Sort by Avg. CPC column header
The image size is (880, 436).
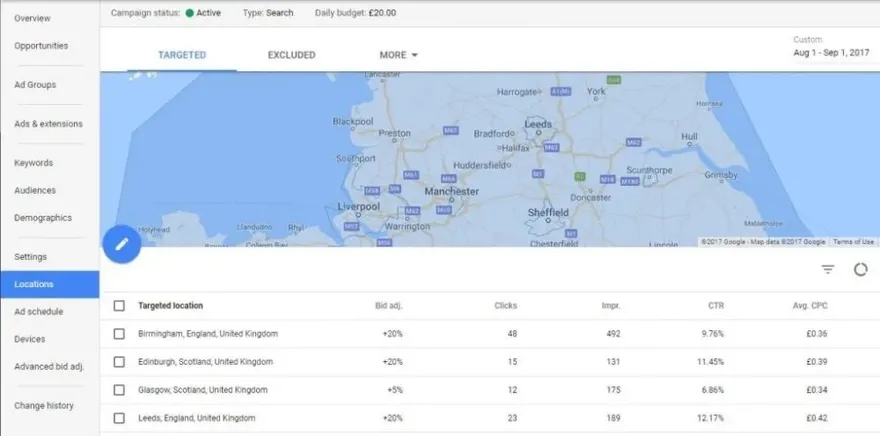click(809, 306)
